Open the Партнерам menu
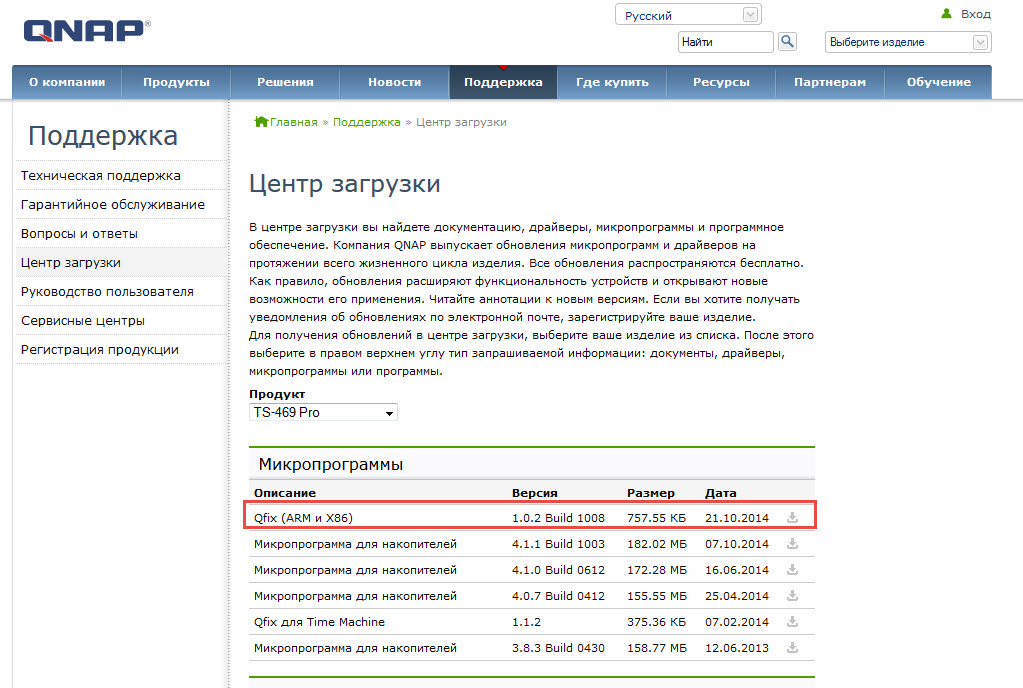 pos(830,82)
